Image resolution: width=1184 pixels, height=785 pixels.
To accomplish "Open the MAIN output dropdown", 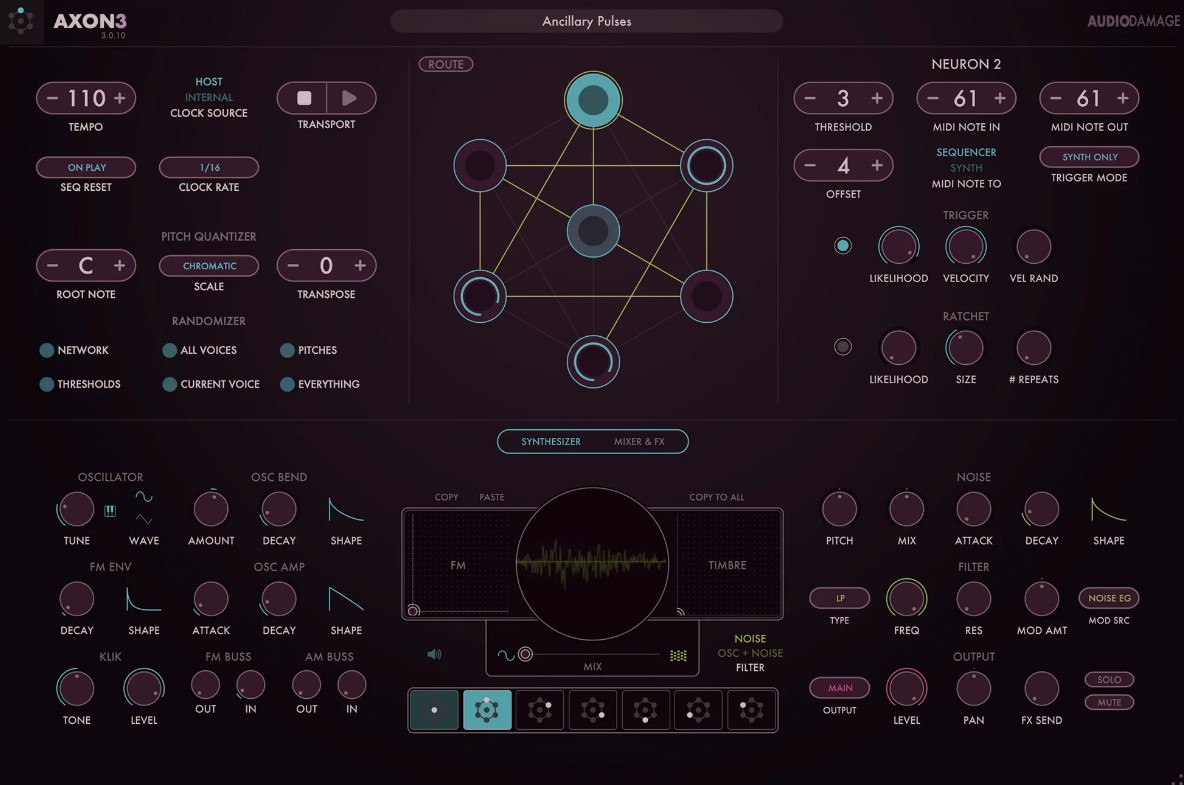I will (840, 688).
